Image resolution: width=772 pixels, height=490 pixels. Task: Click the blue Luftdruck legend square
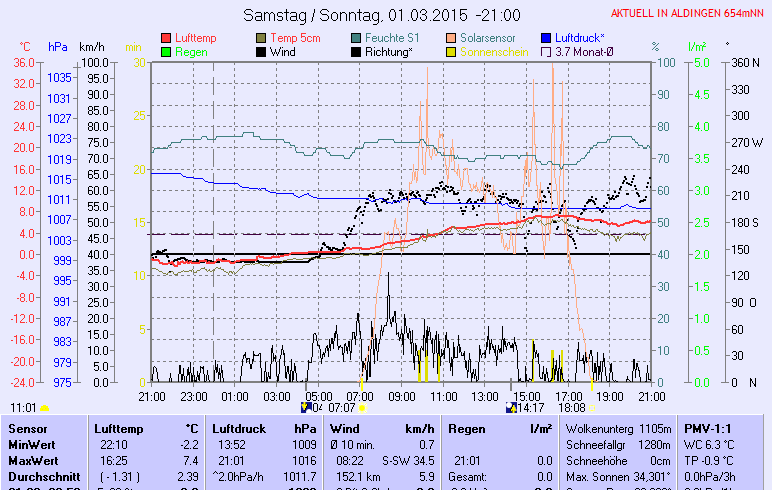tap(546, 38)
